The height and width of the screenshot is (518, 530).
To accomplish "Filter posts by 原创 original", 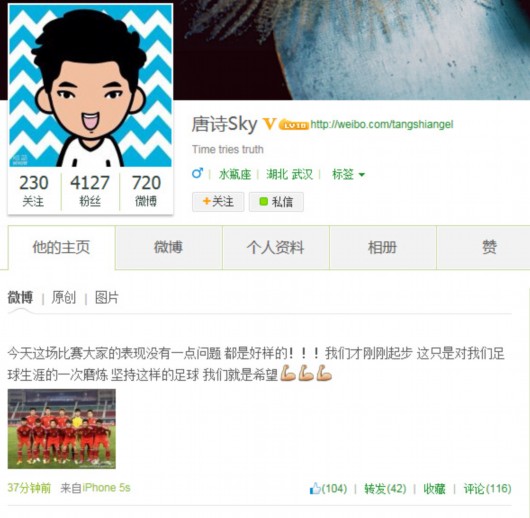I will tap(64, 298).
